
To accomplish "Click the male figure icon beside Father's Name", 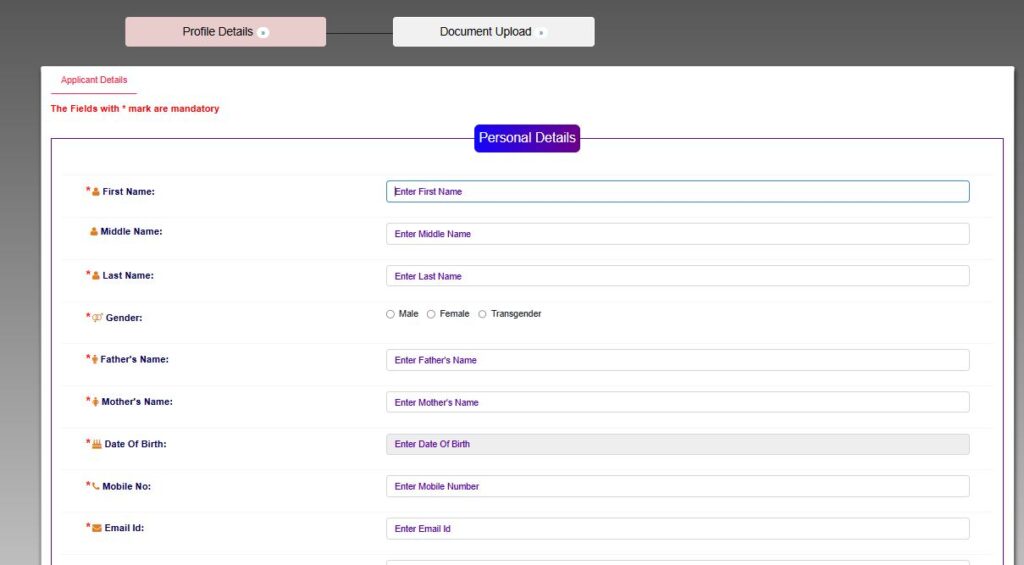I will coord(95,359).
